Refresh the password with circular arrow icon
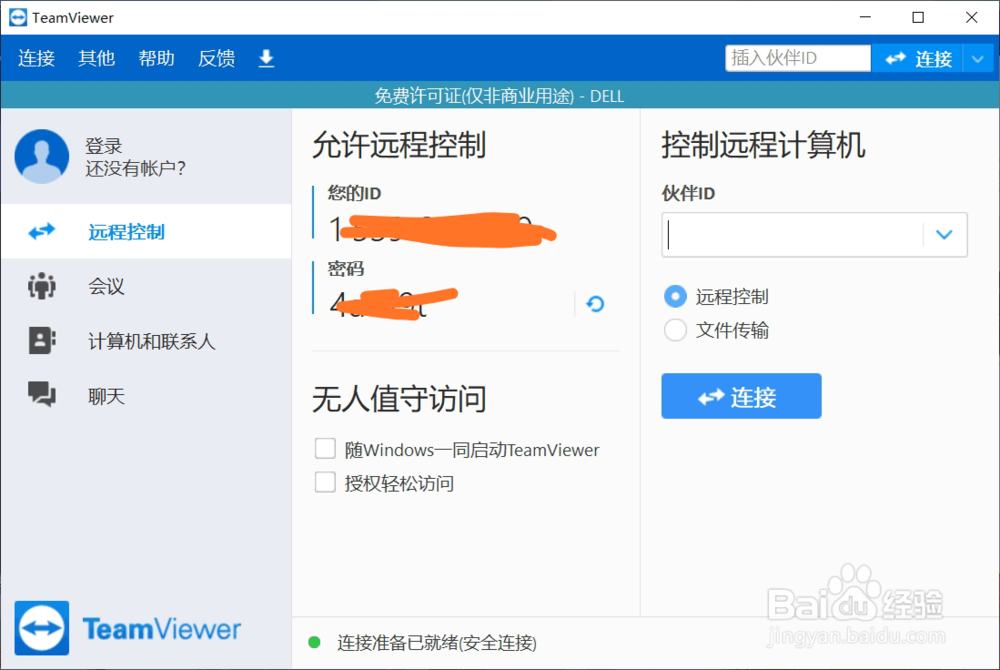This screenshot has height=670, width=1000. point(595,304)
